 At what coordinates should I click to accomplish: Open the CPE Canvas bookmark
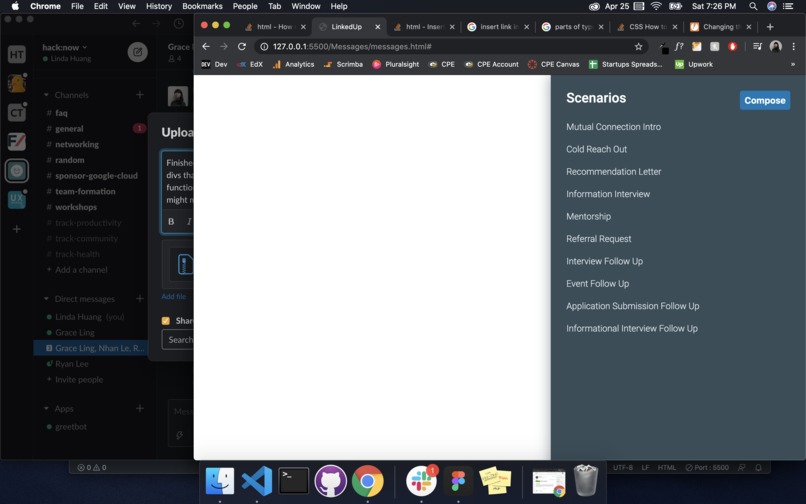click(x=553, y=64)
